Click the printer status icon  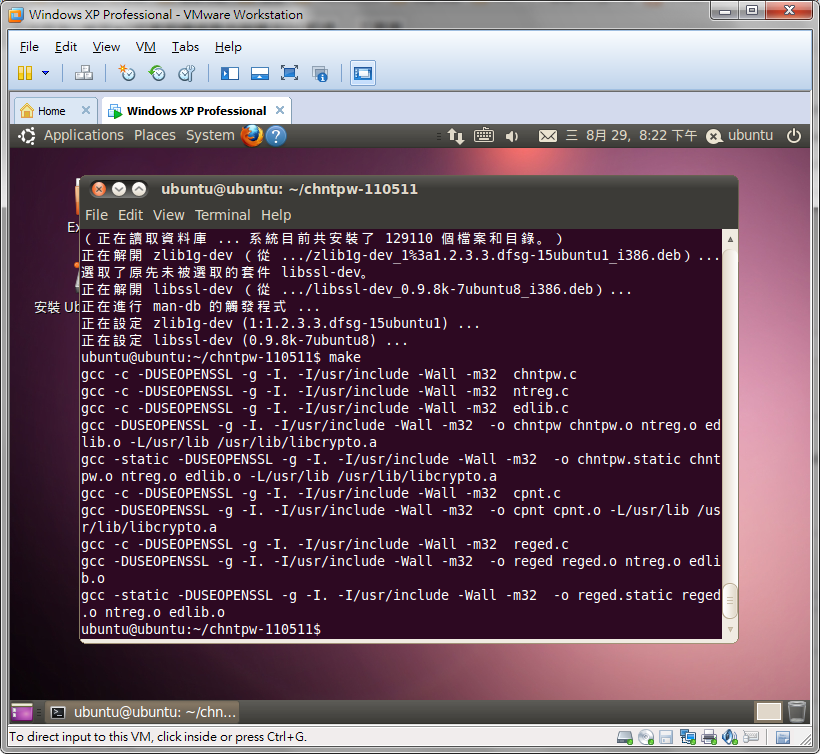[x=709, y=737]
